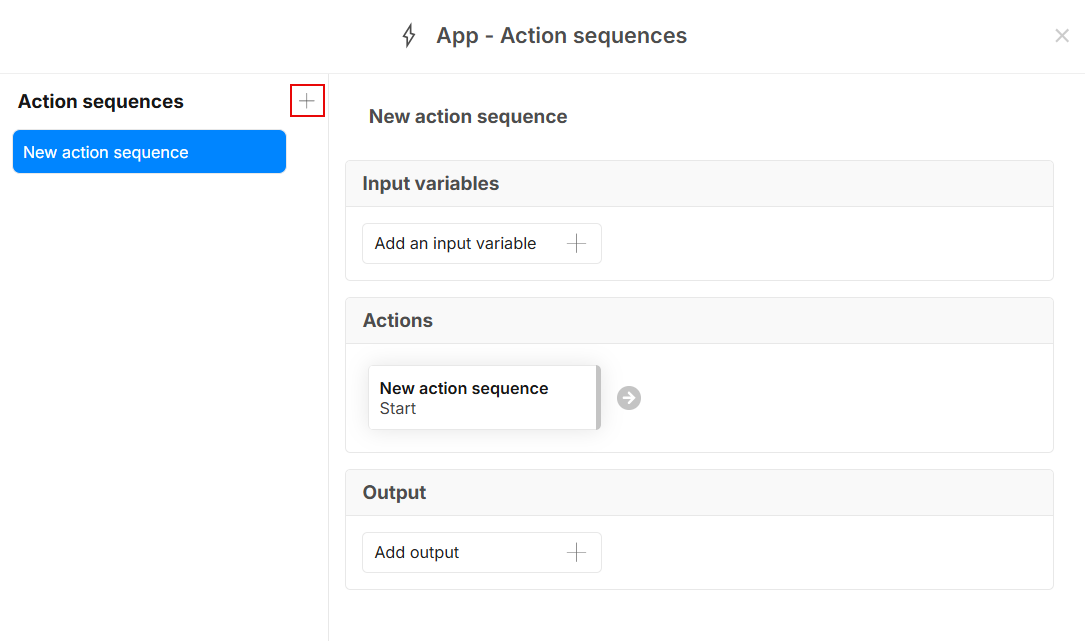Click the New action sequence title above Input variables
The height and width of the screenshot is (641, 1085).
pyautogui.click(x=468, y=116)
